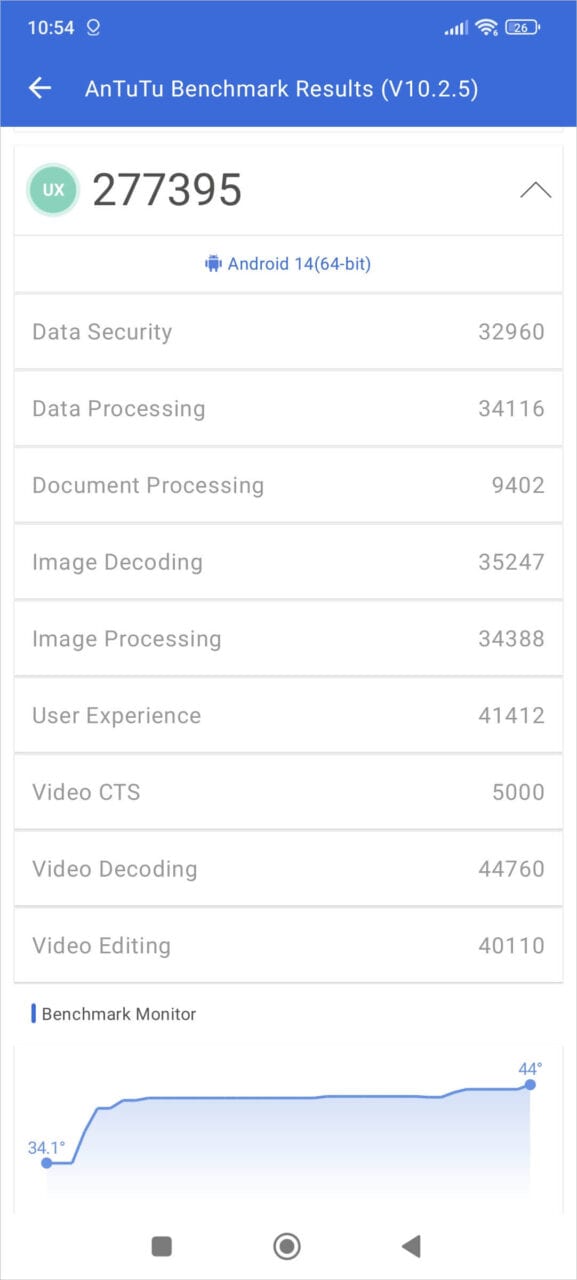Tap the Android robot icon
The image size is (577, 1280).
(x=212, y=263)
